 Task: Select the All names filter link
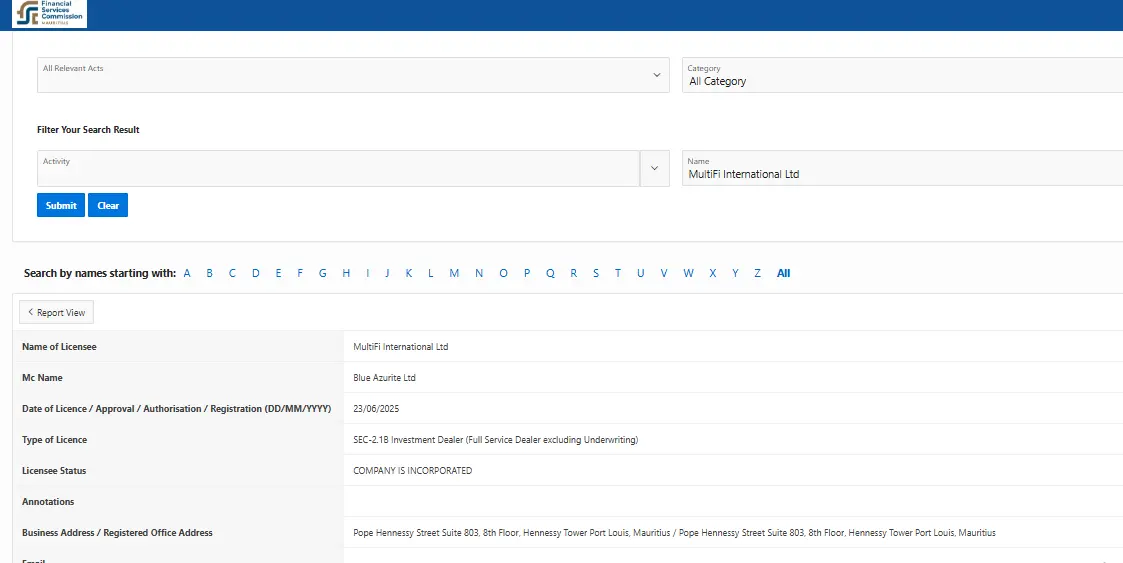pyautogui.click(x=784, y=273)
